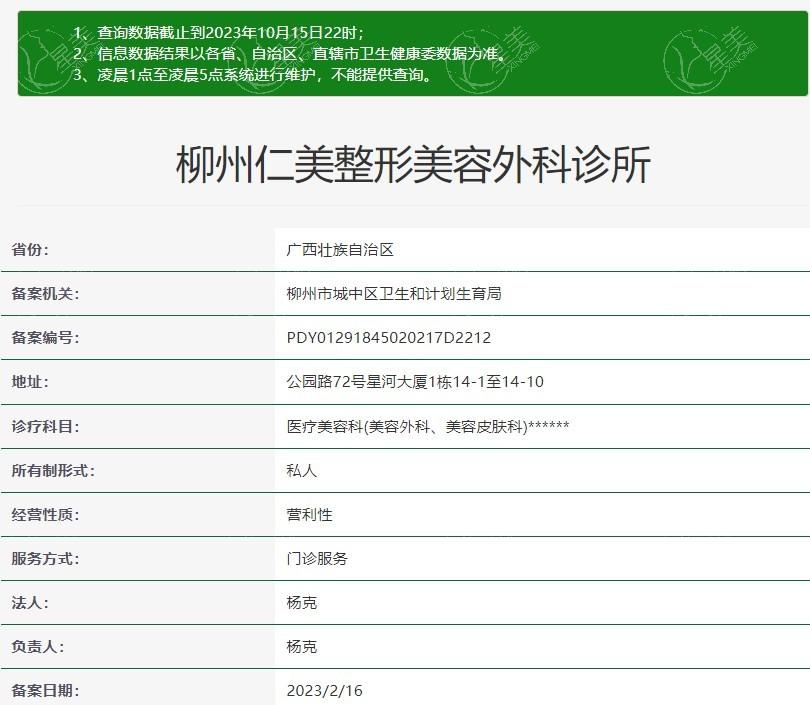
Task: Click the value 广西壮族自治区
Action: coord(340,250)
